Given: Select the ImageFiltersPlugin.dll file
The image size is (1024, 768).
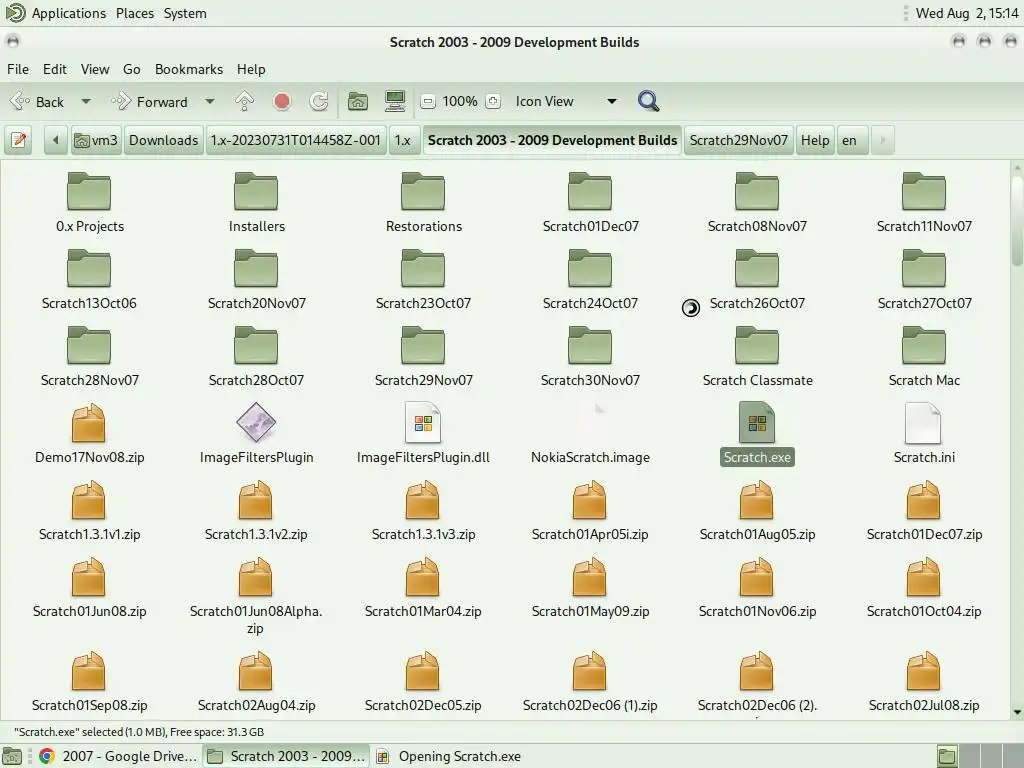Looking at the screenshot, I should tap(423, 434).
